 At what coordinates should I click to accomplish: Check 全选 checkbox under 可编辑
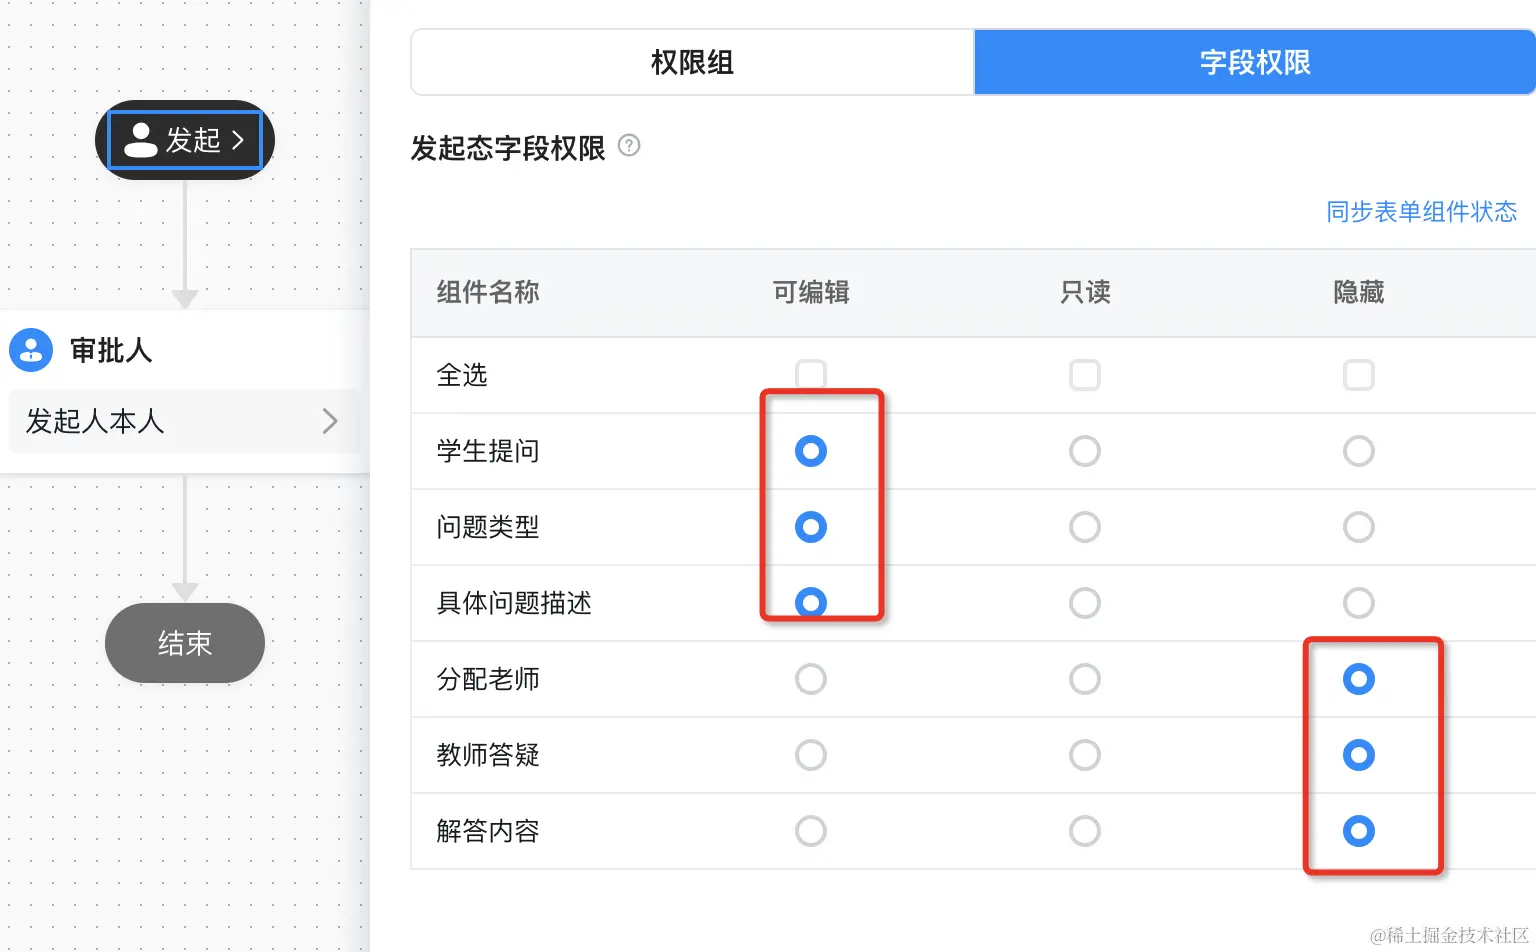tap(811, 375)
